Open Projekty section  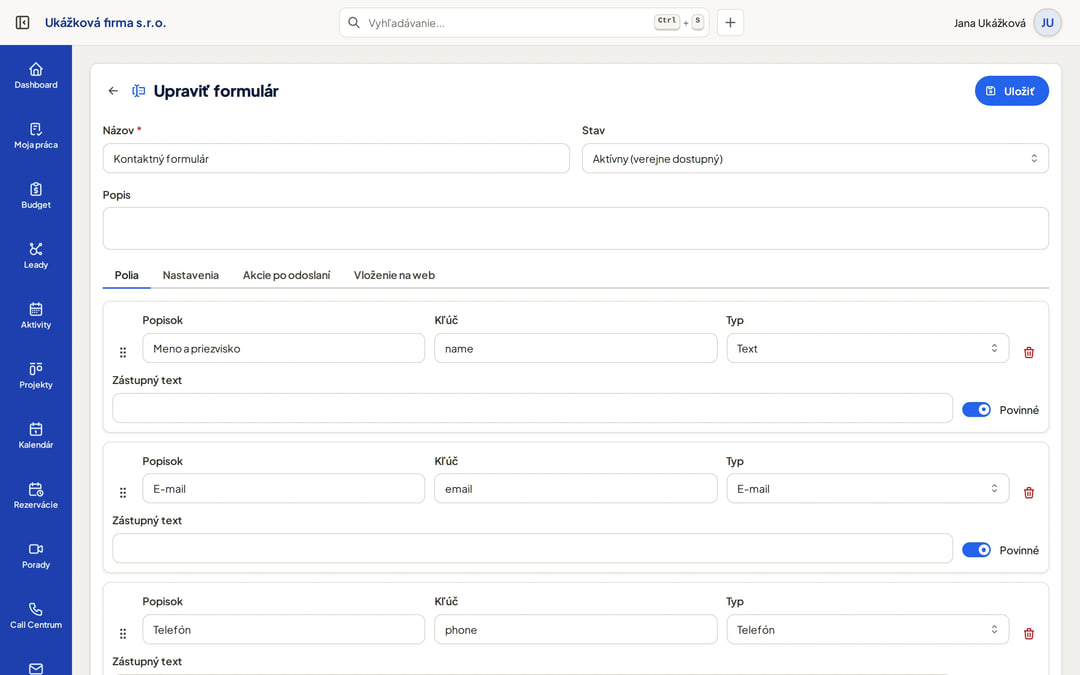(x=36, y=375)
